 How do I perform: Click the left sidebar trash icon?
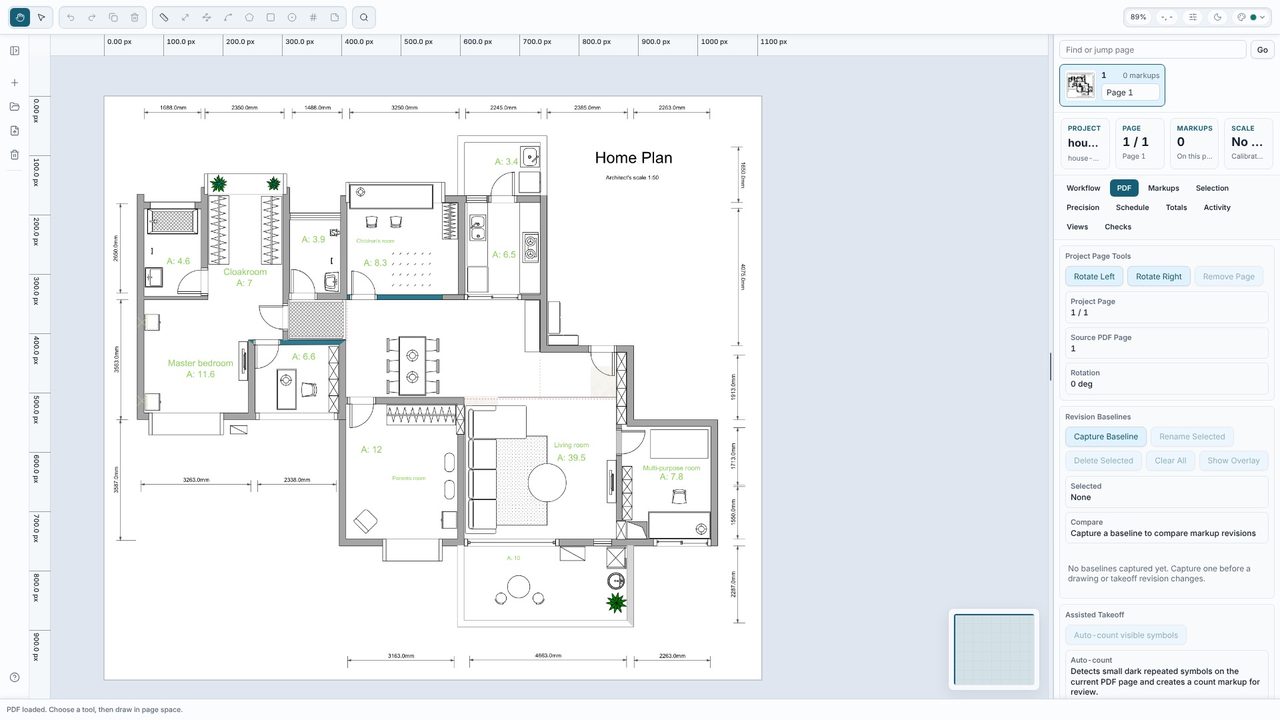tap(15, 155)
